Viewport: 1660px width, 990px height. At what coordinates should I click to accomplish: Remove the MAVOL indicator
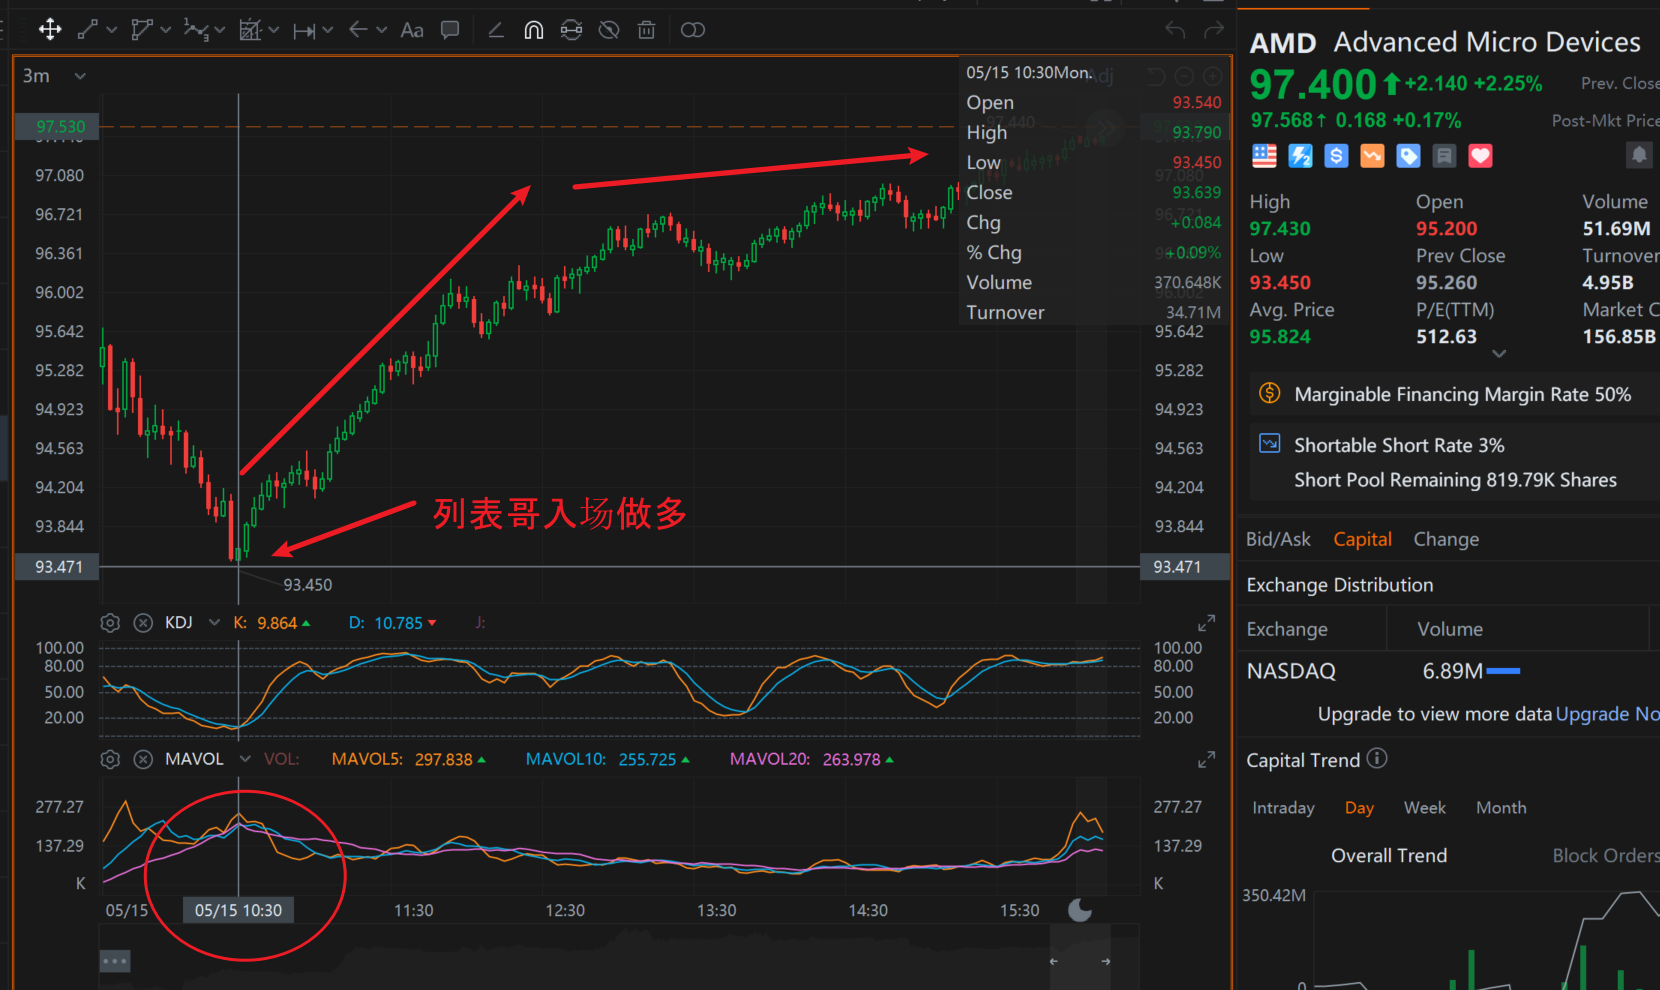143,760
